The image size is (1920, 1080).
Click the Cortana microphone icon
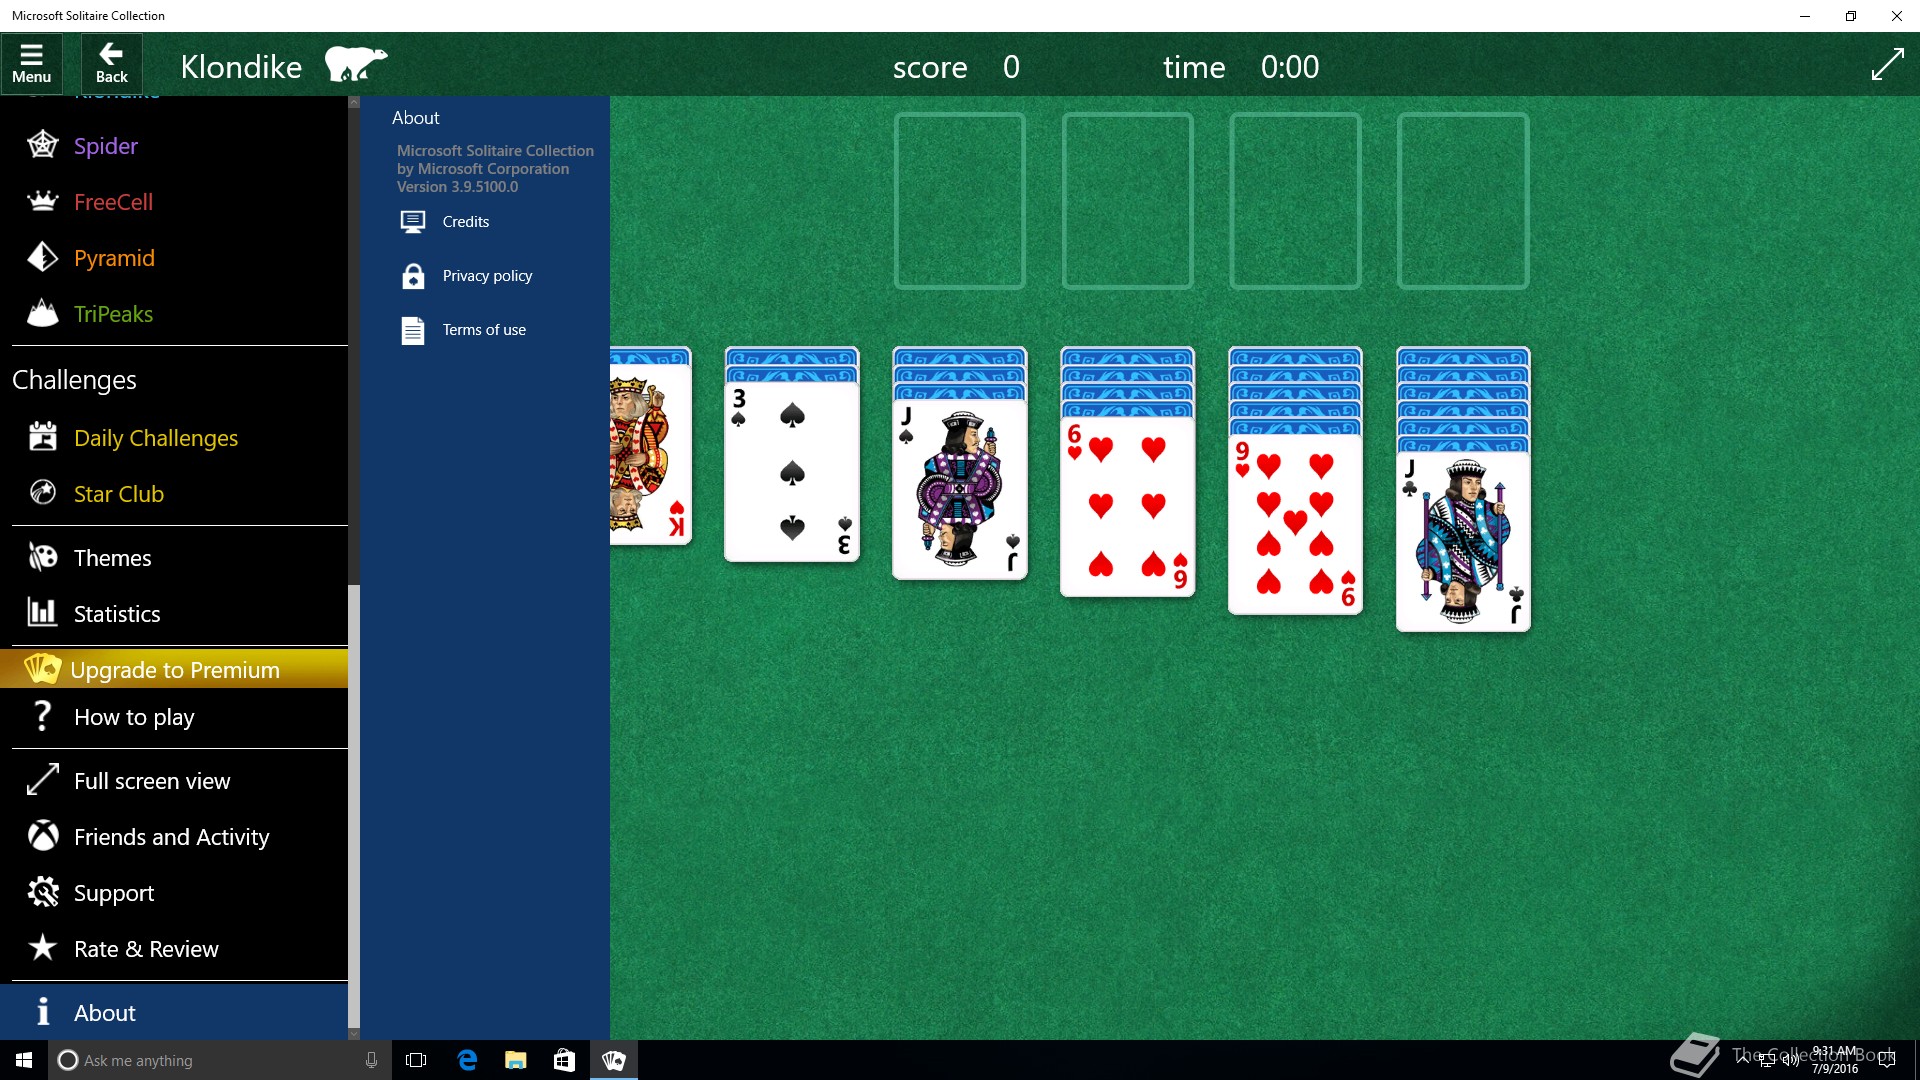pyautogui.click(x=371, y=1060)
